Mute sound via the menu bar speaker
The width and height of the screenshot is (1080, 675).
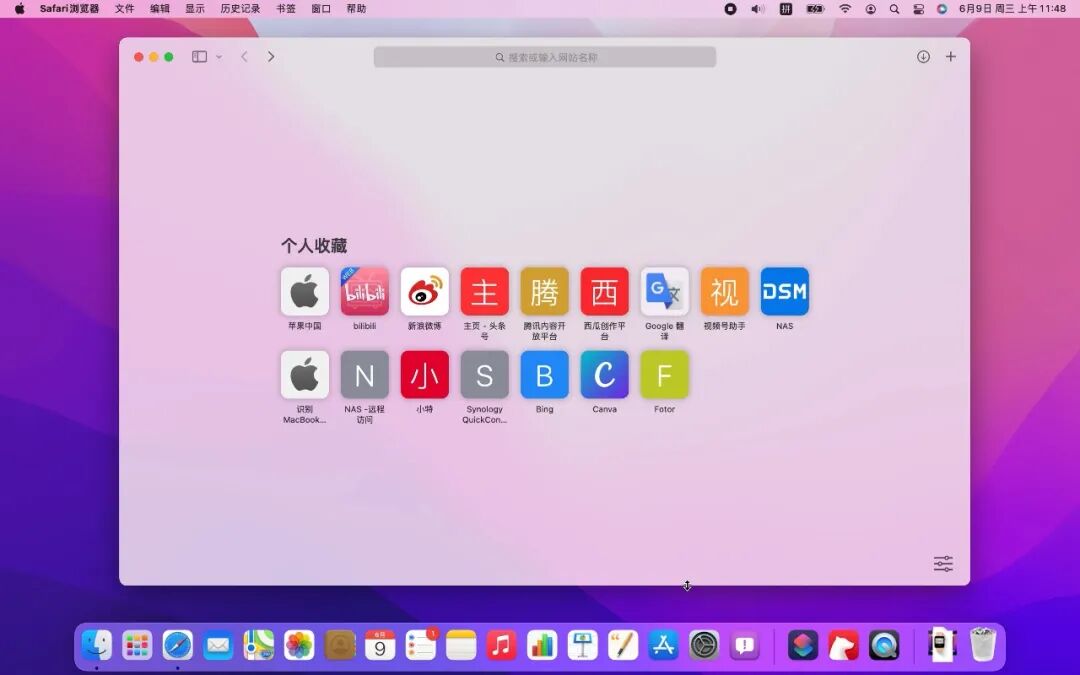tap(756, 9)
